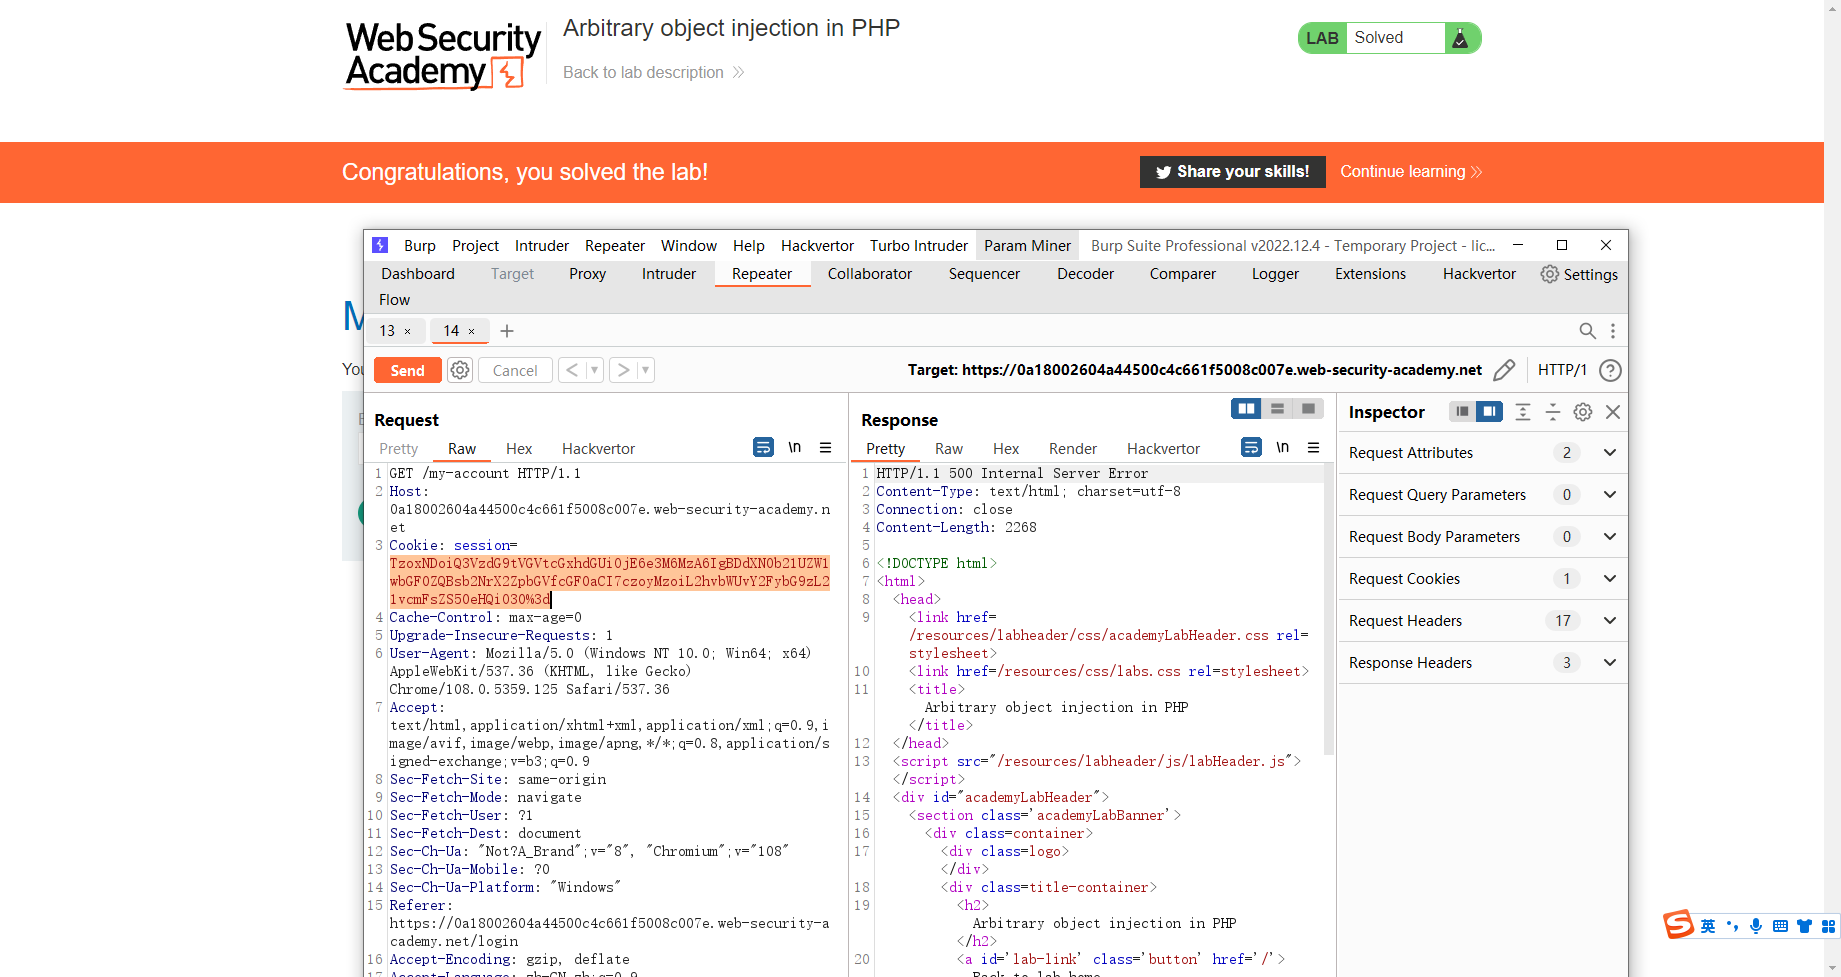Open Burp Settings gear
The width and height of the screenshot is (1841, 977).
click(1579, 274)
